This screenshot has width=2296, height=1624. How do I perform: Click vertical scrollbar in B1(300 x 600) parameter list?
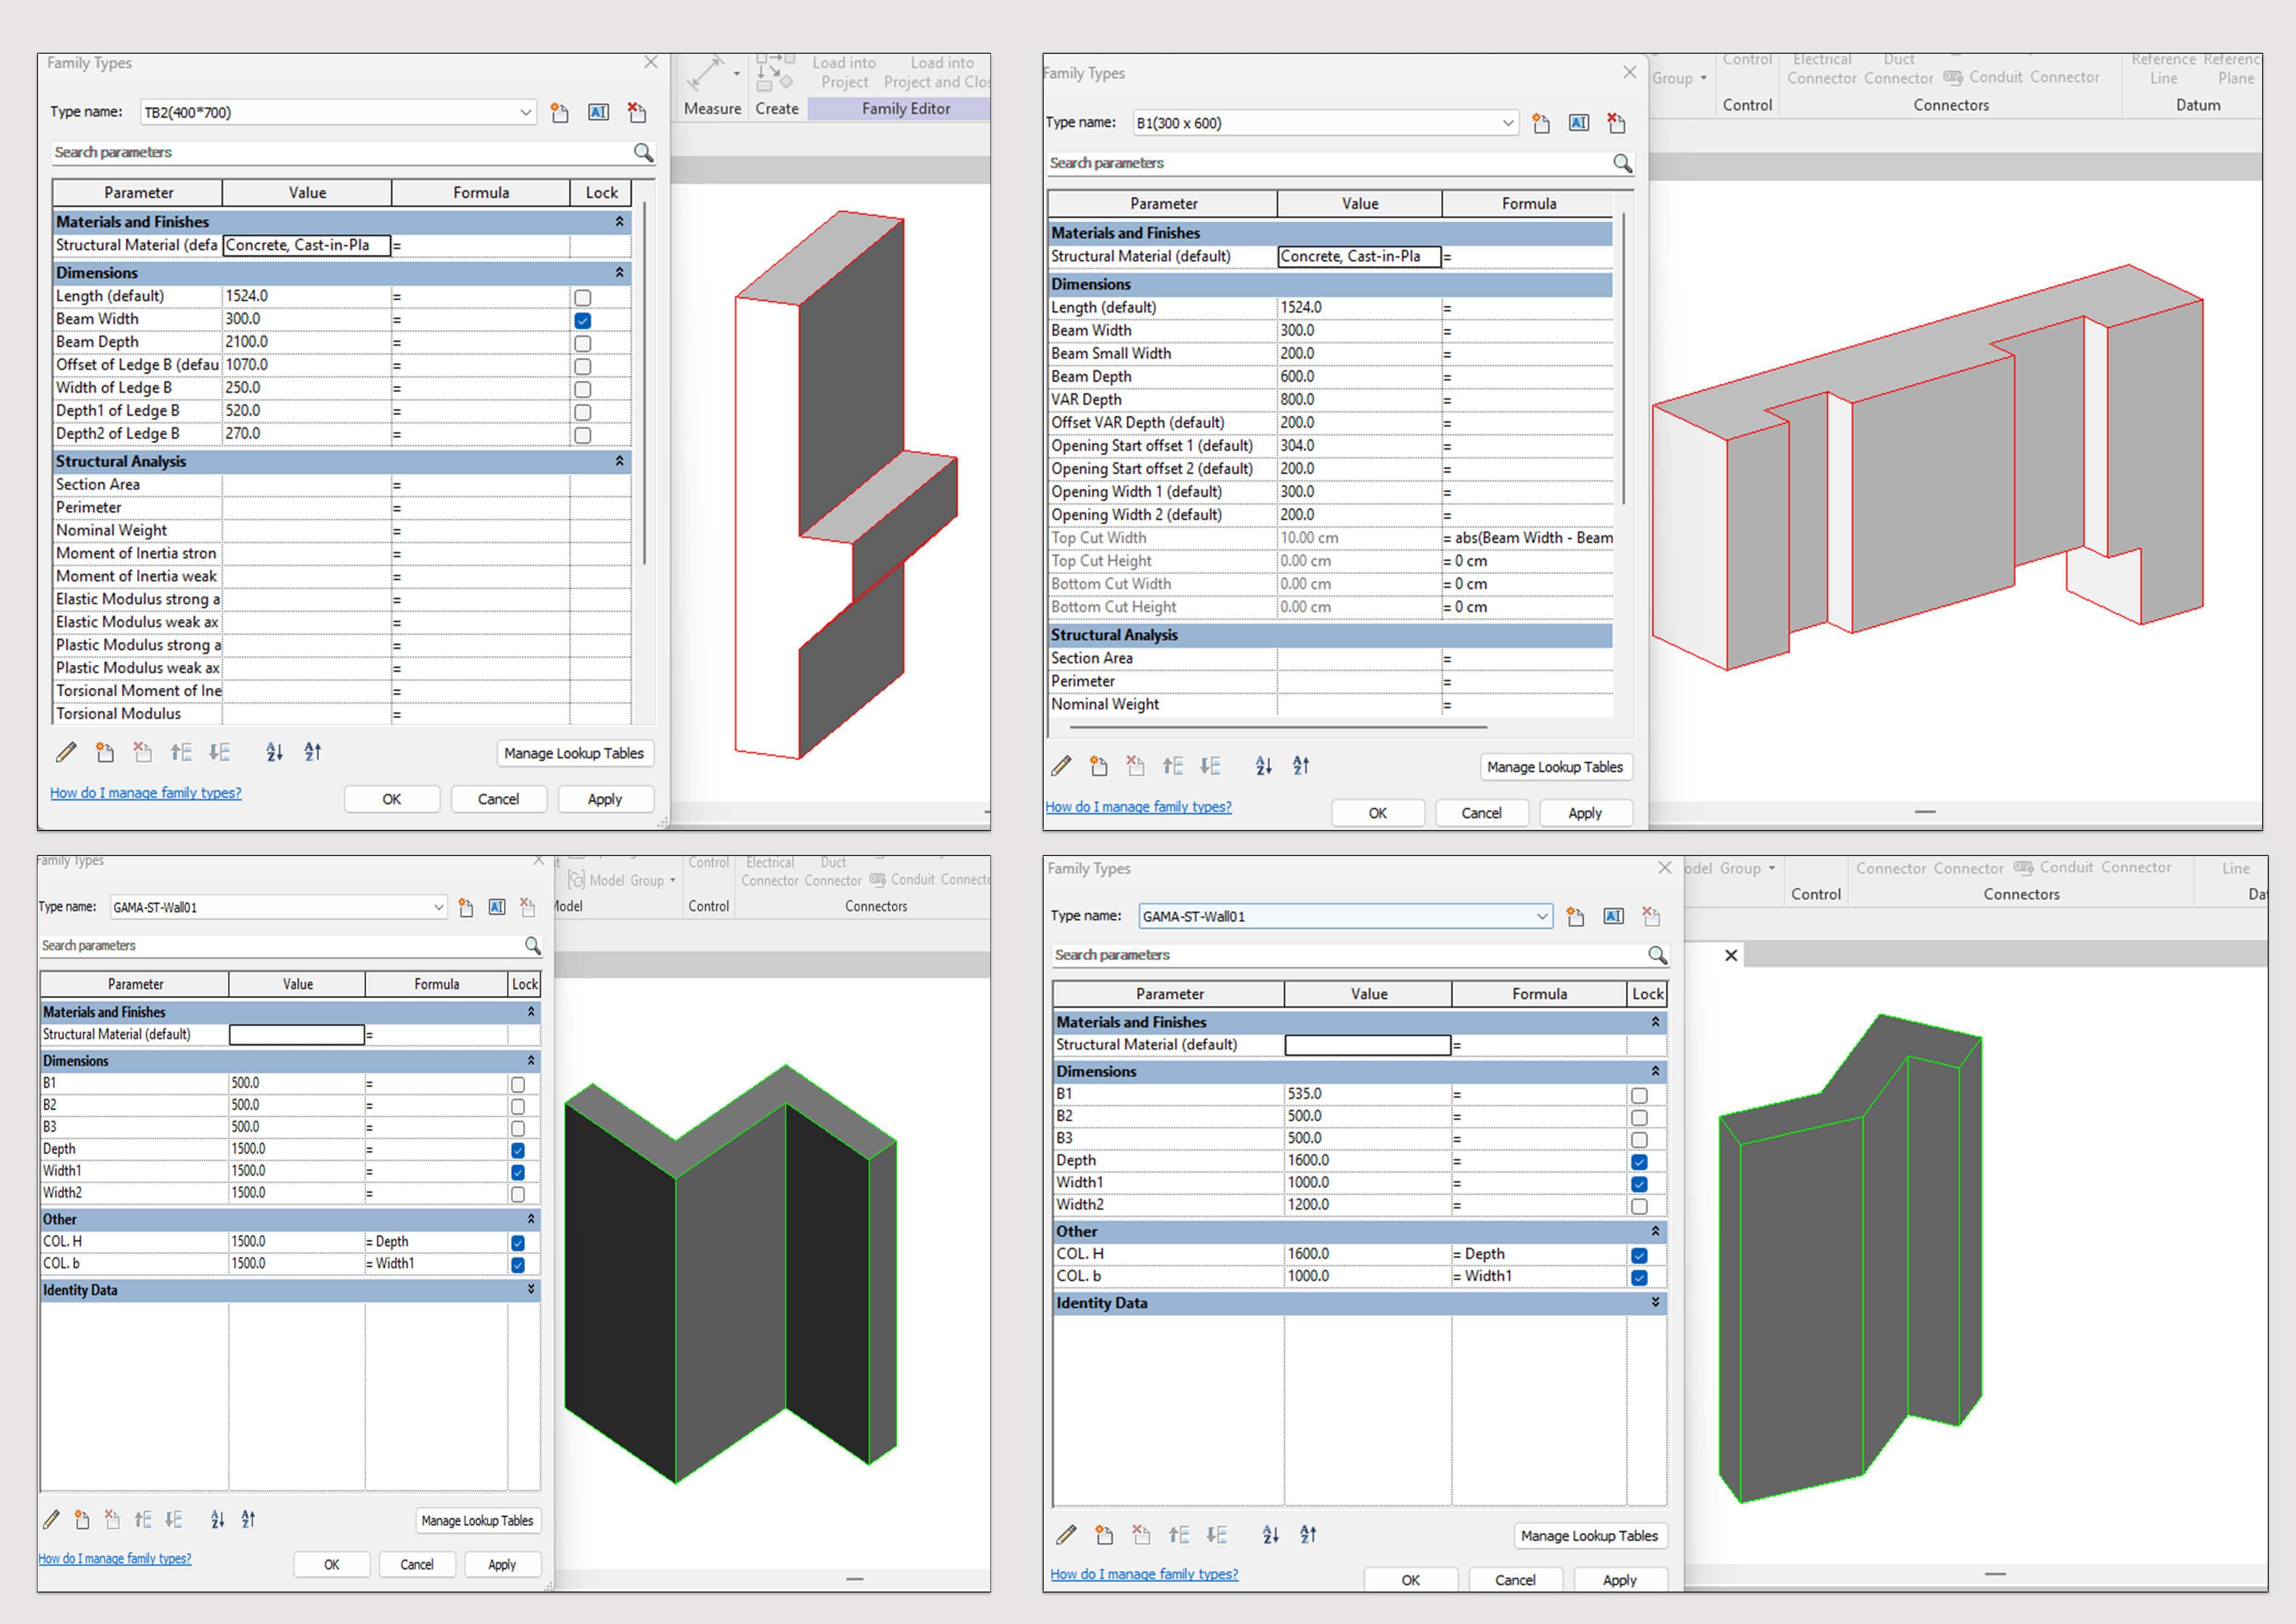[1623, 360]
